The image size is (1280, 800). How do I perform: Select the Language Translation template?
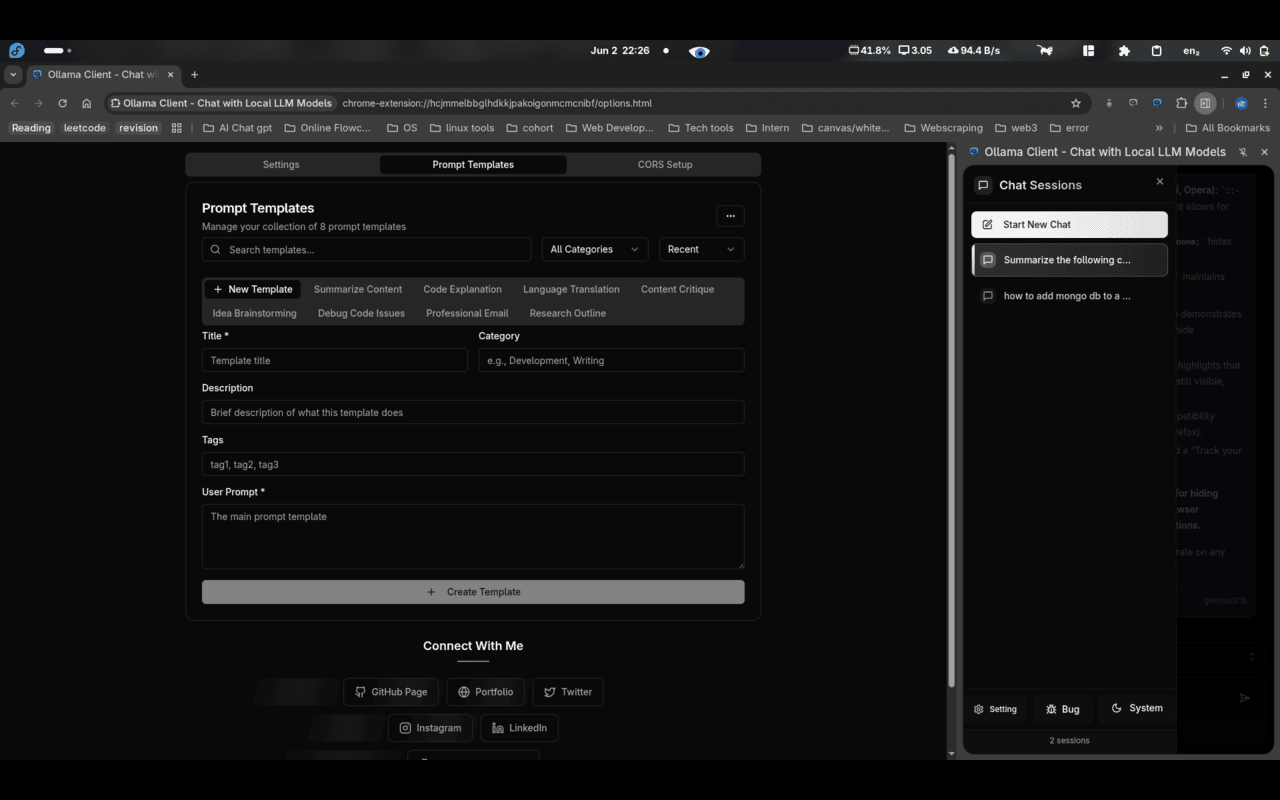571,289
